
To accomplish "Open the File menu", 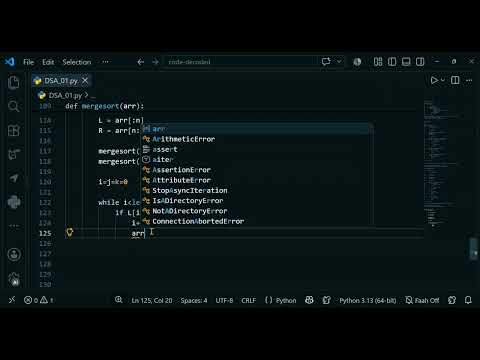I will click(x=28, y=62).
